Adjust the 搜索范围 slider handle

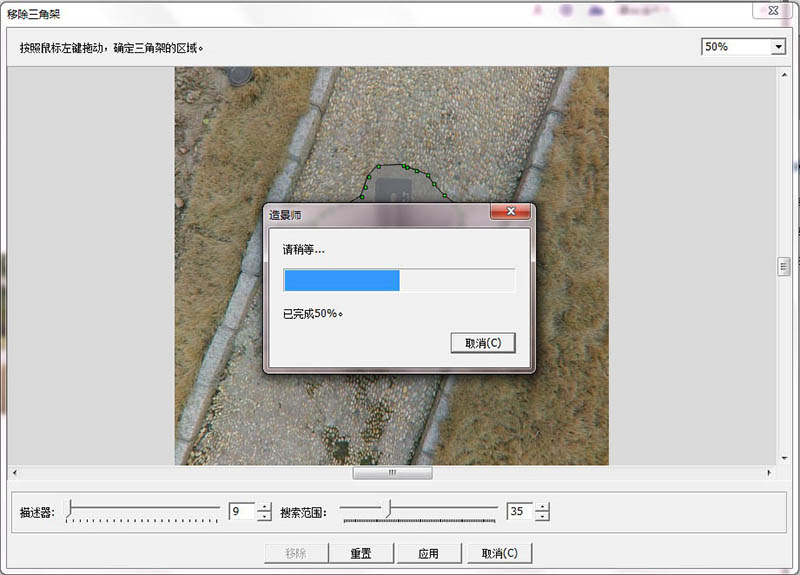pos(389,509)
